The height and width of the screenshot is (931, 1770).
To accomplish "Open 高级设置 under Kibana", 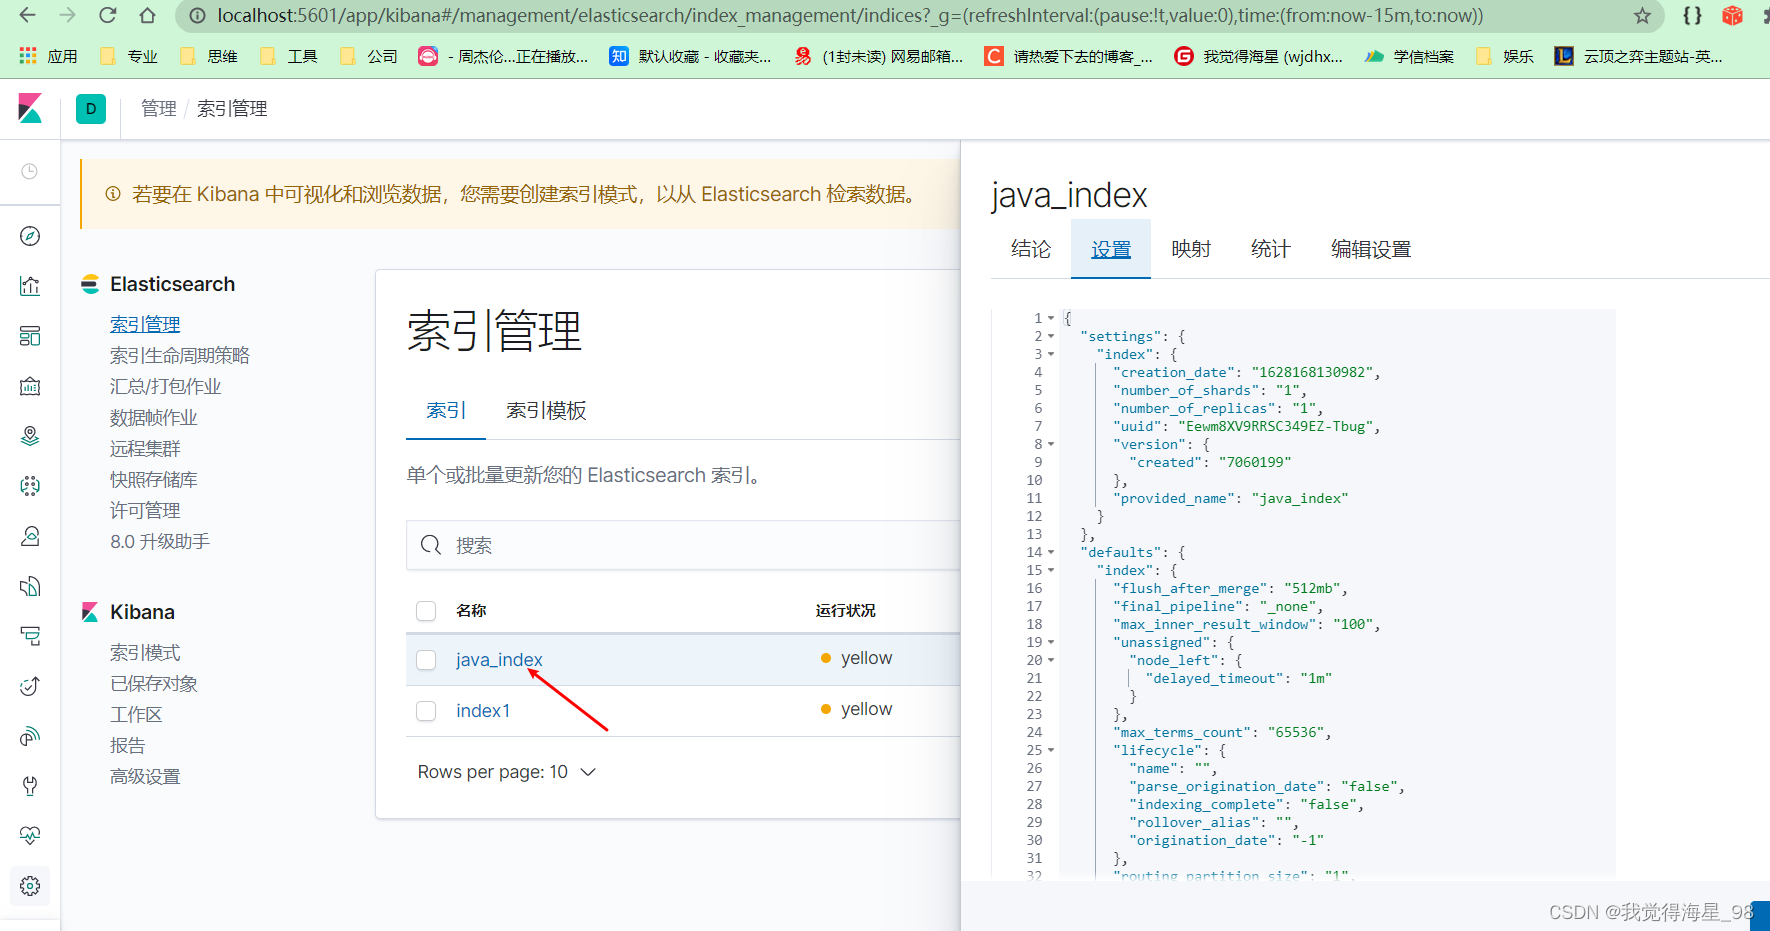I will coord(145,776).
